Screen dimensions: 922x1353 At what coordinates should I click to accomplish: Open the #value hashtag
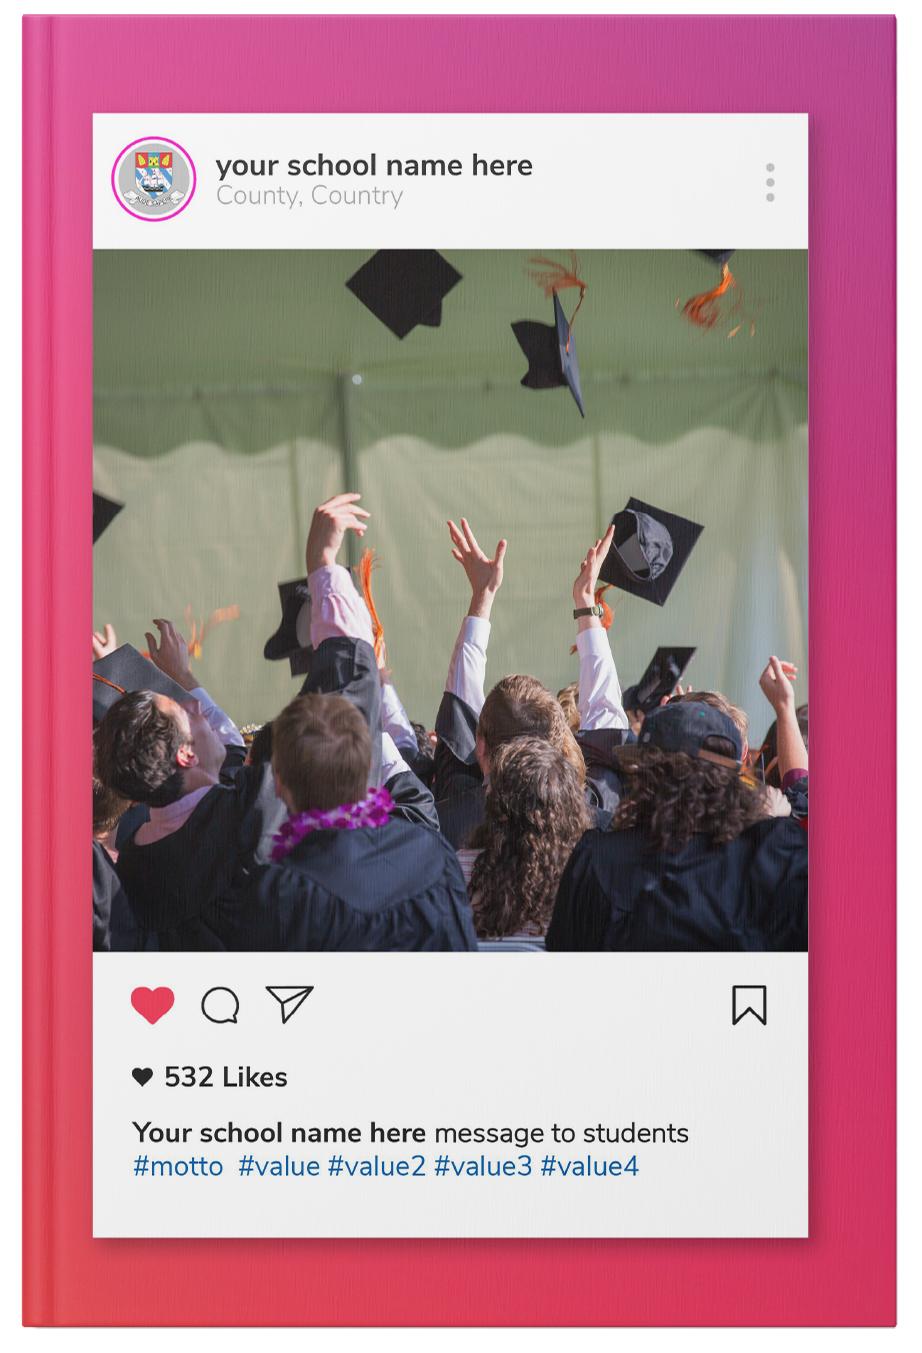click(279, 1166)
